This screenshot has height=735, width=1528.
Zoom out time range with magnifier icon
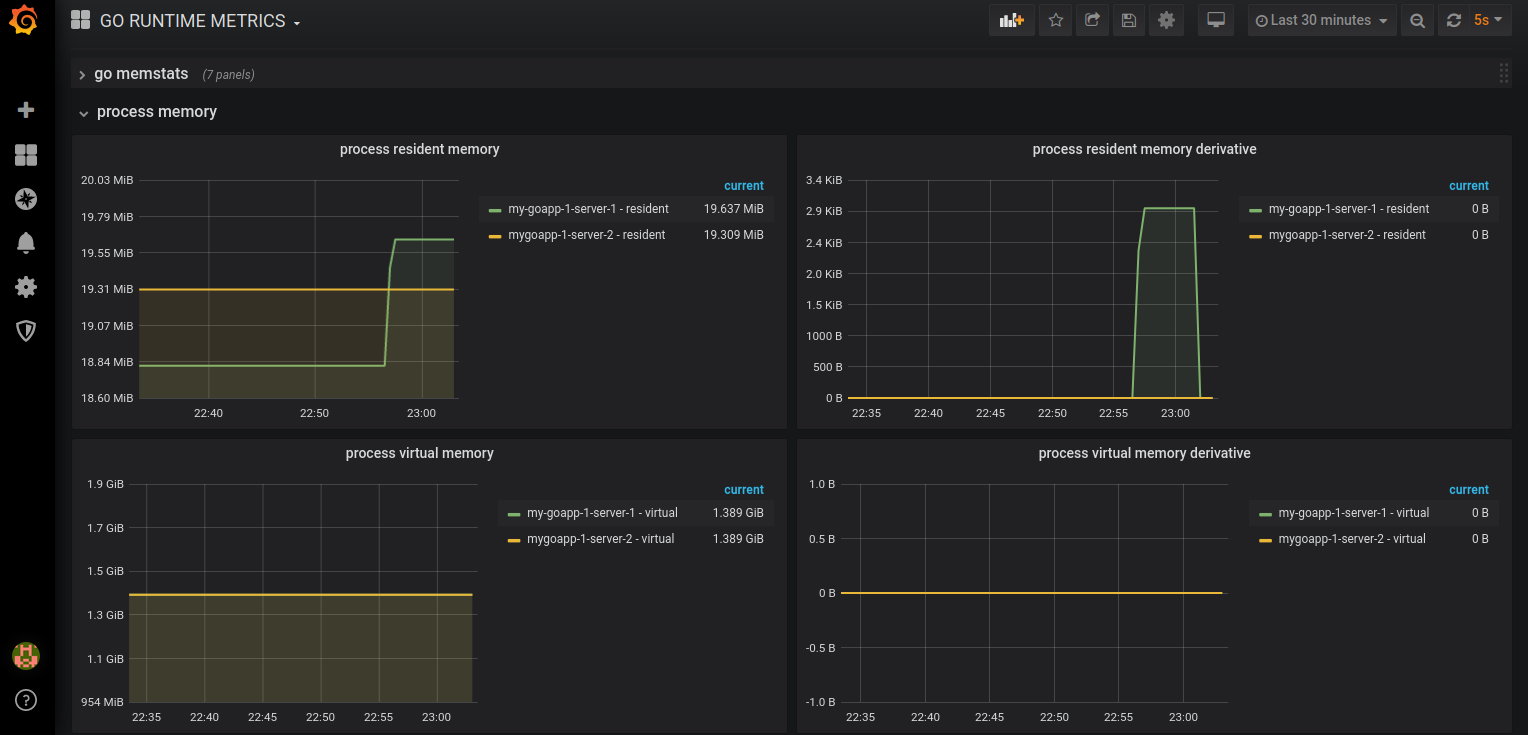point(1417,20)
